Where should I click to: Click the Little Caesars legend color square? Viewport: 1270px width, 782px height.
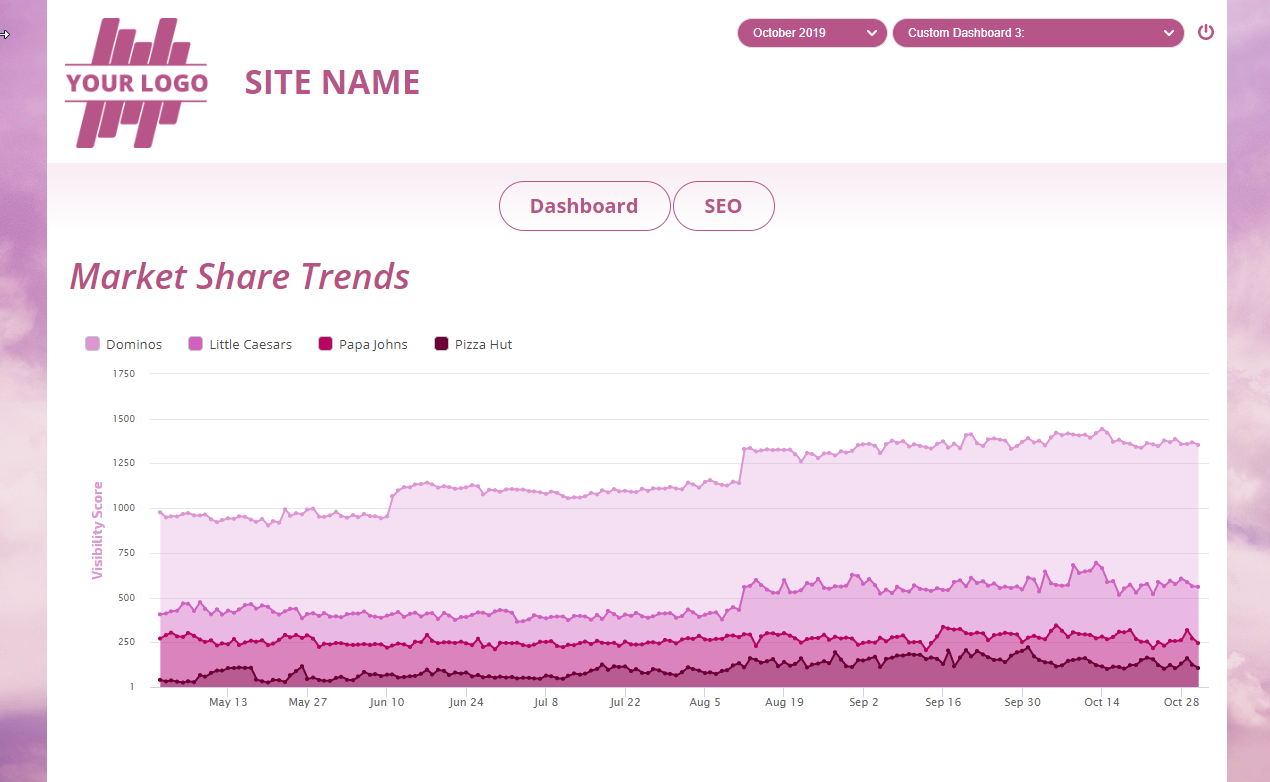196,344
